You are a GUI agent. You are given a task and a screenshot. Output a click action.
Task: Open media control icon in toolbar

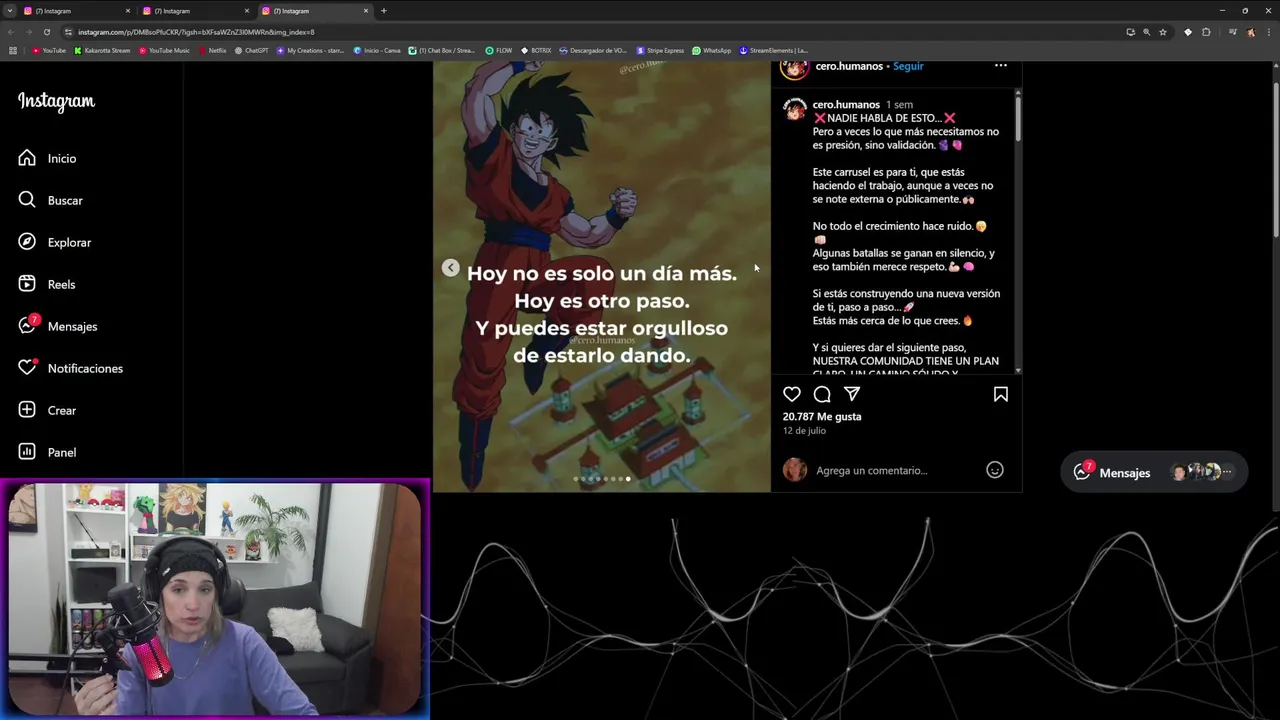[1232, 32]
